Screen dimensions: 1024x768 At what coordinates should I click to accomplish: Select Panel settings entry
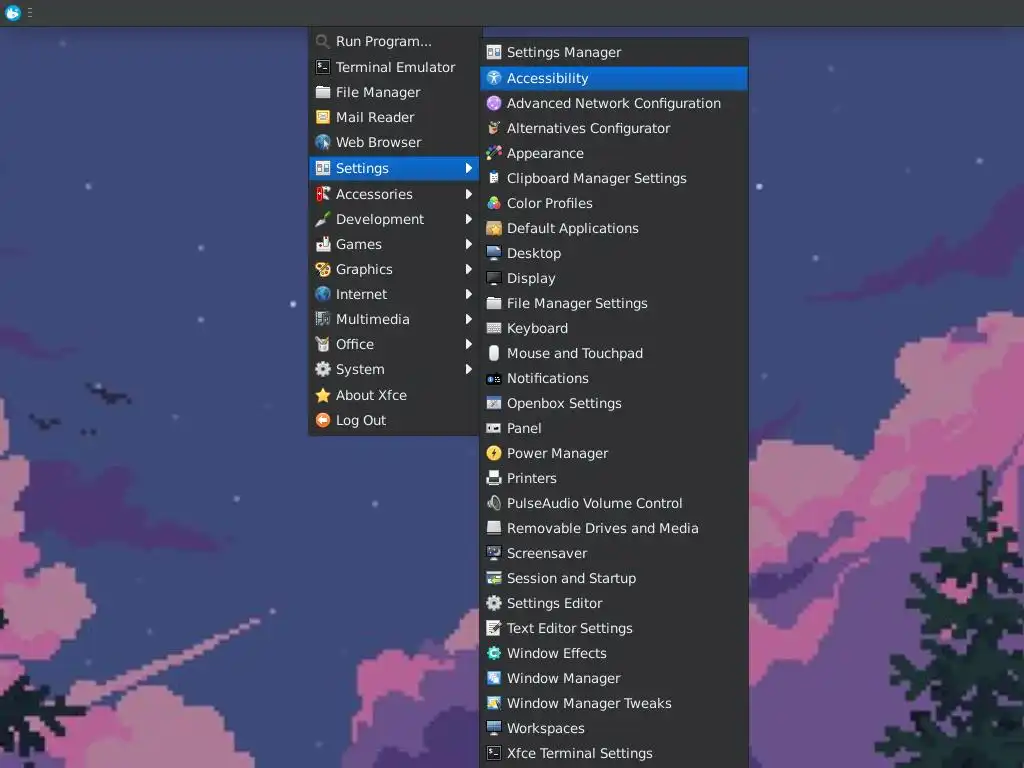click(x=614, y=428)
